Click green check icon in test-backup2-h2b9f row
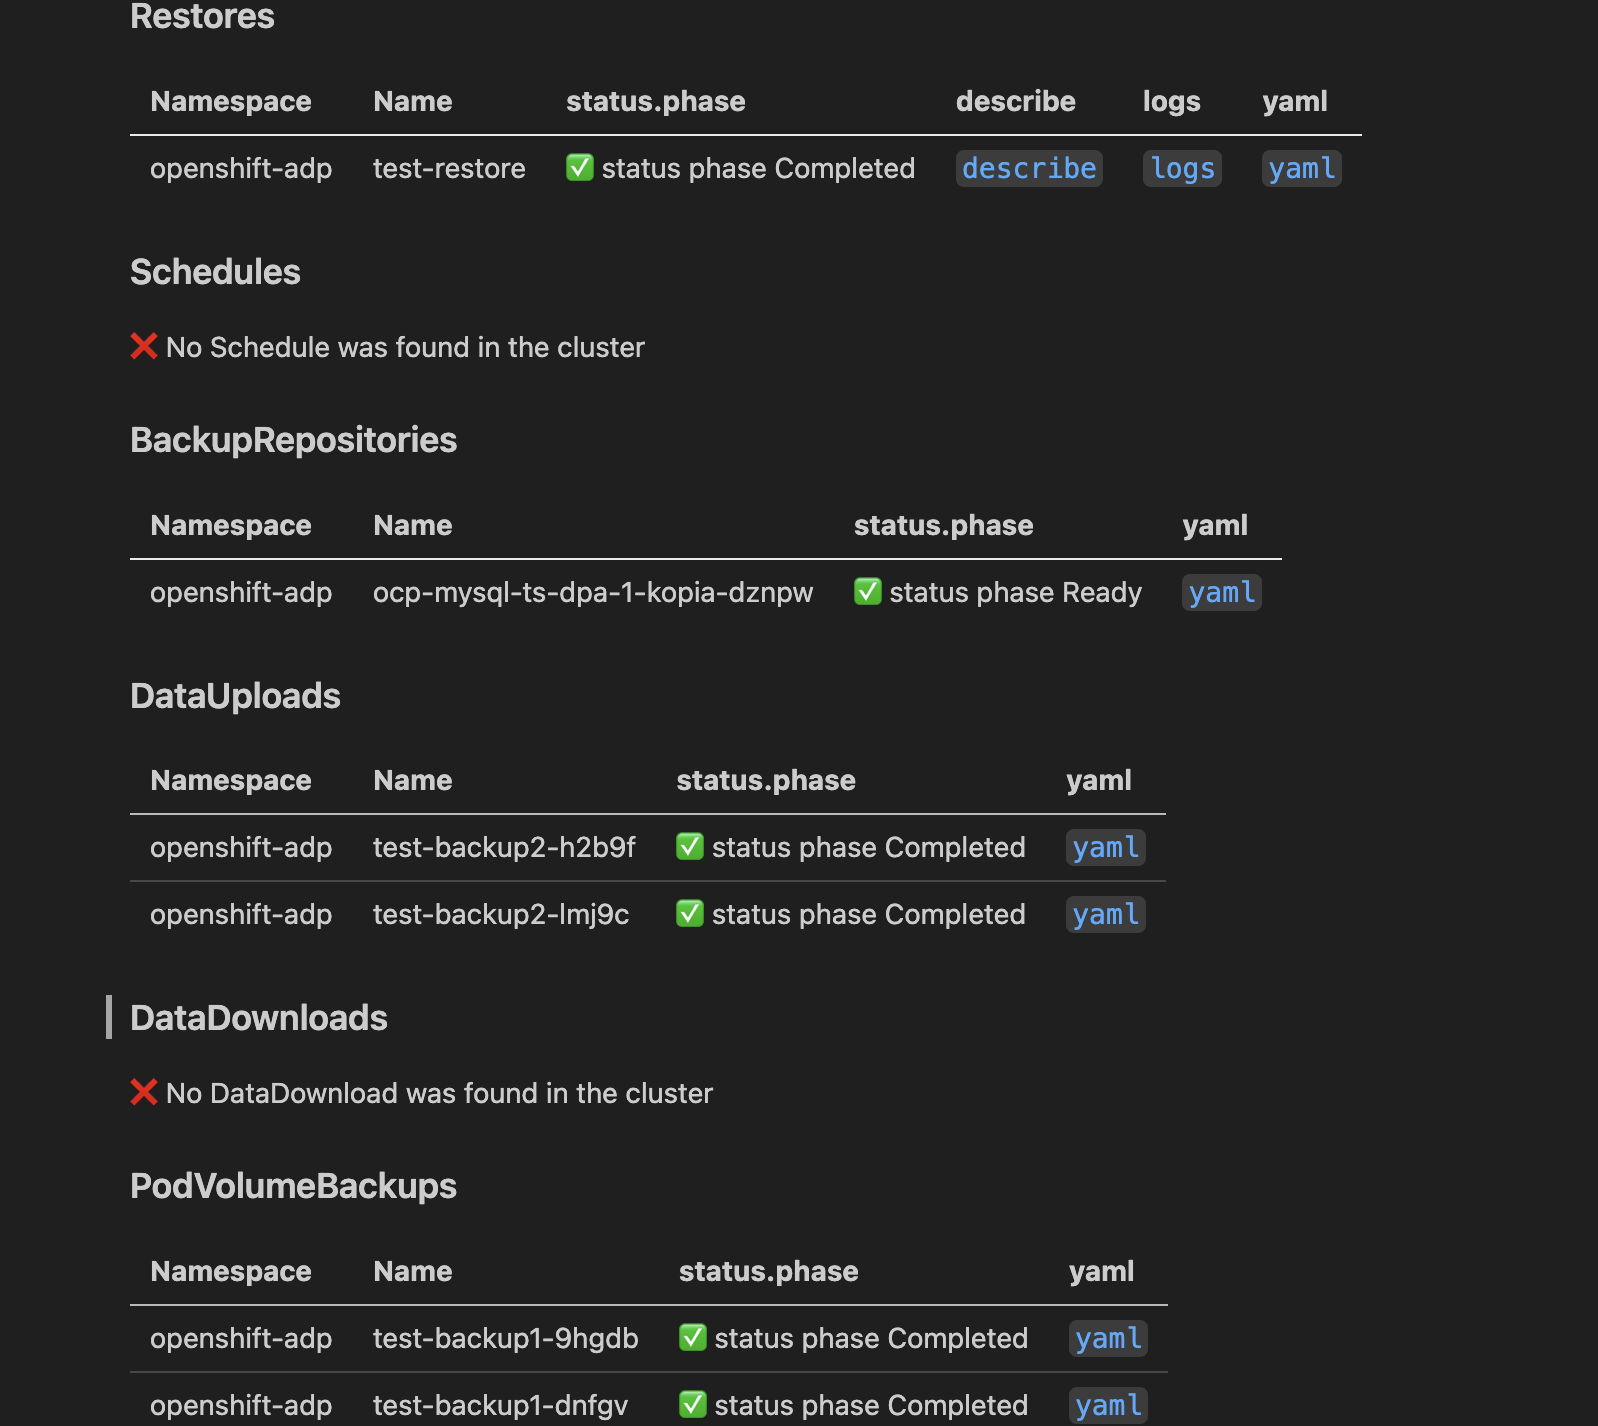Image resolution: width=1598 pixels, height=1426 pixels. click(x=690, y=846)
